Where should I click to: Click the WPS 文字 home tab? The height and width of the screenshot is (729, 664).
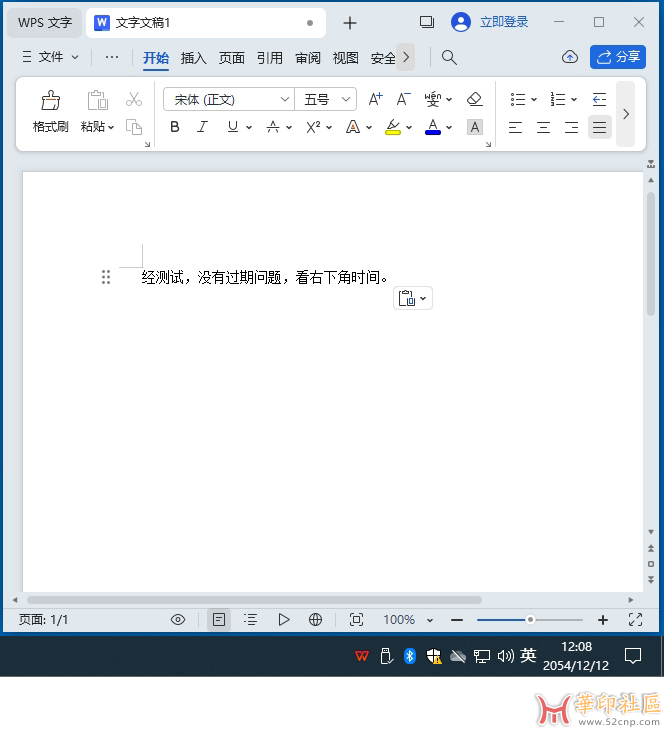pos(45,23)
